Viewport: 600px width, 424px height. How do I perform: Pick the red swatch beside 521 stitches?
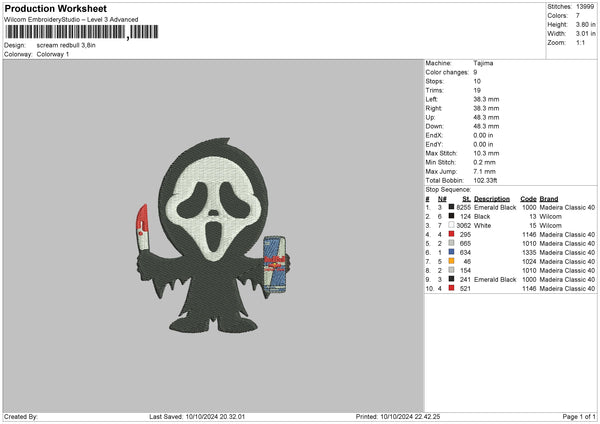452,288
